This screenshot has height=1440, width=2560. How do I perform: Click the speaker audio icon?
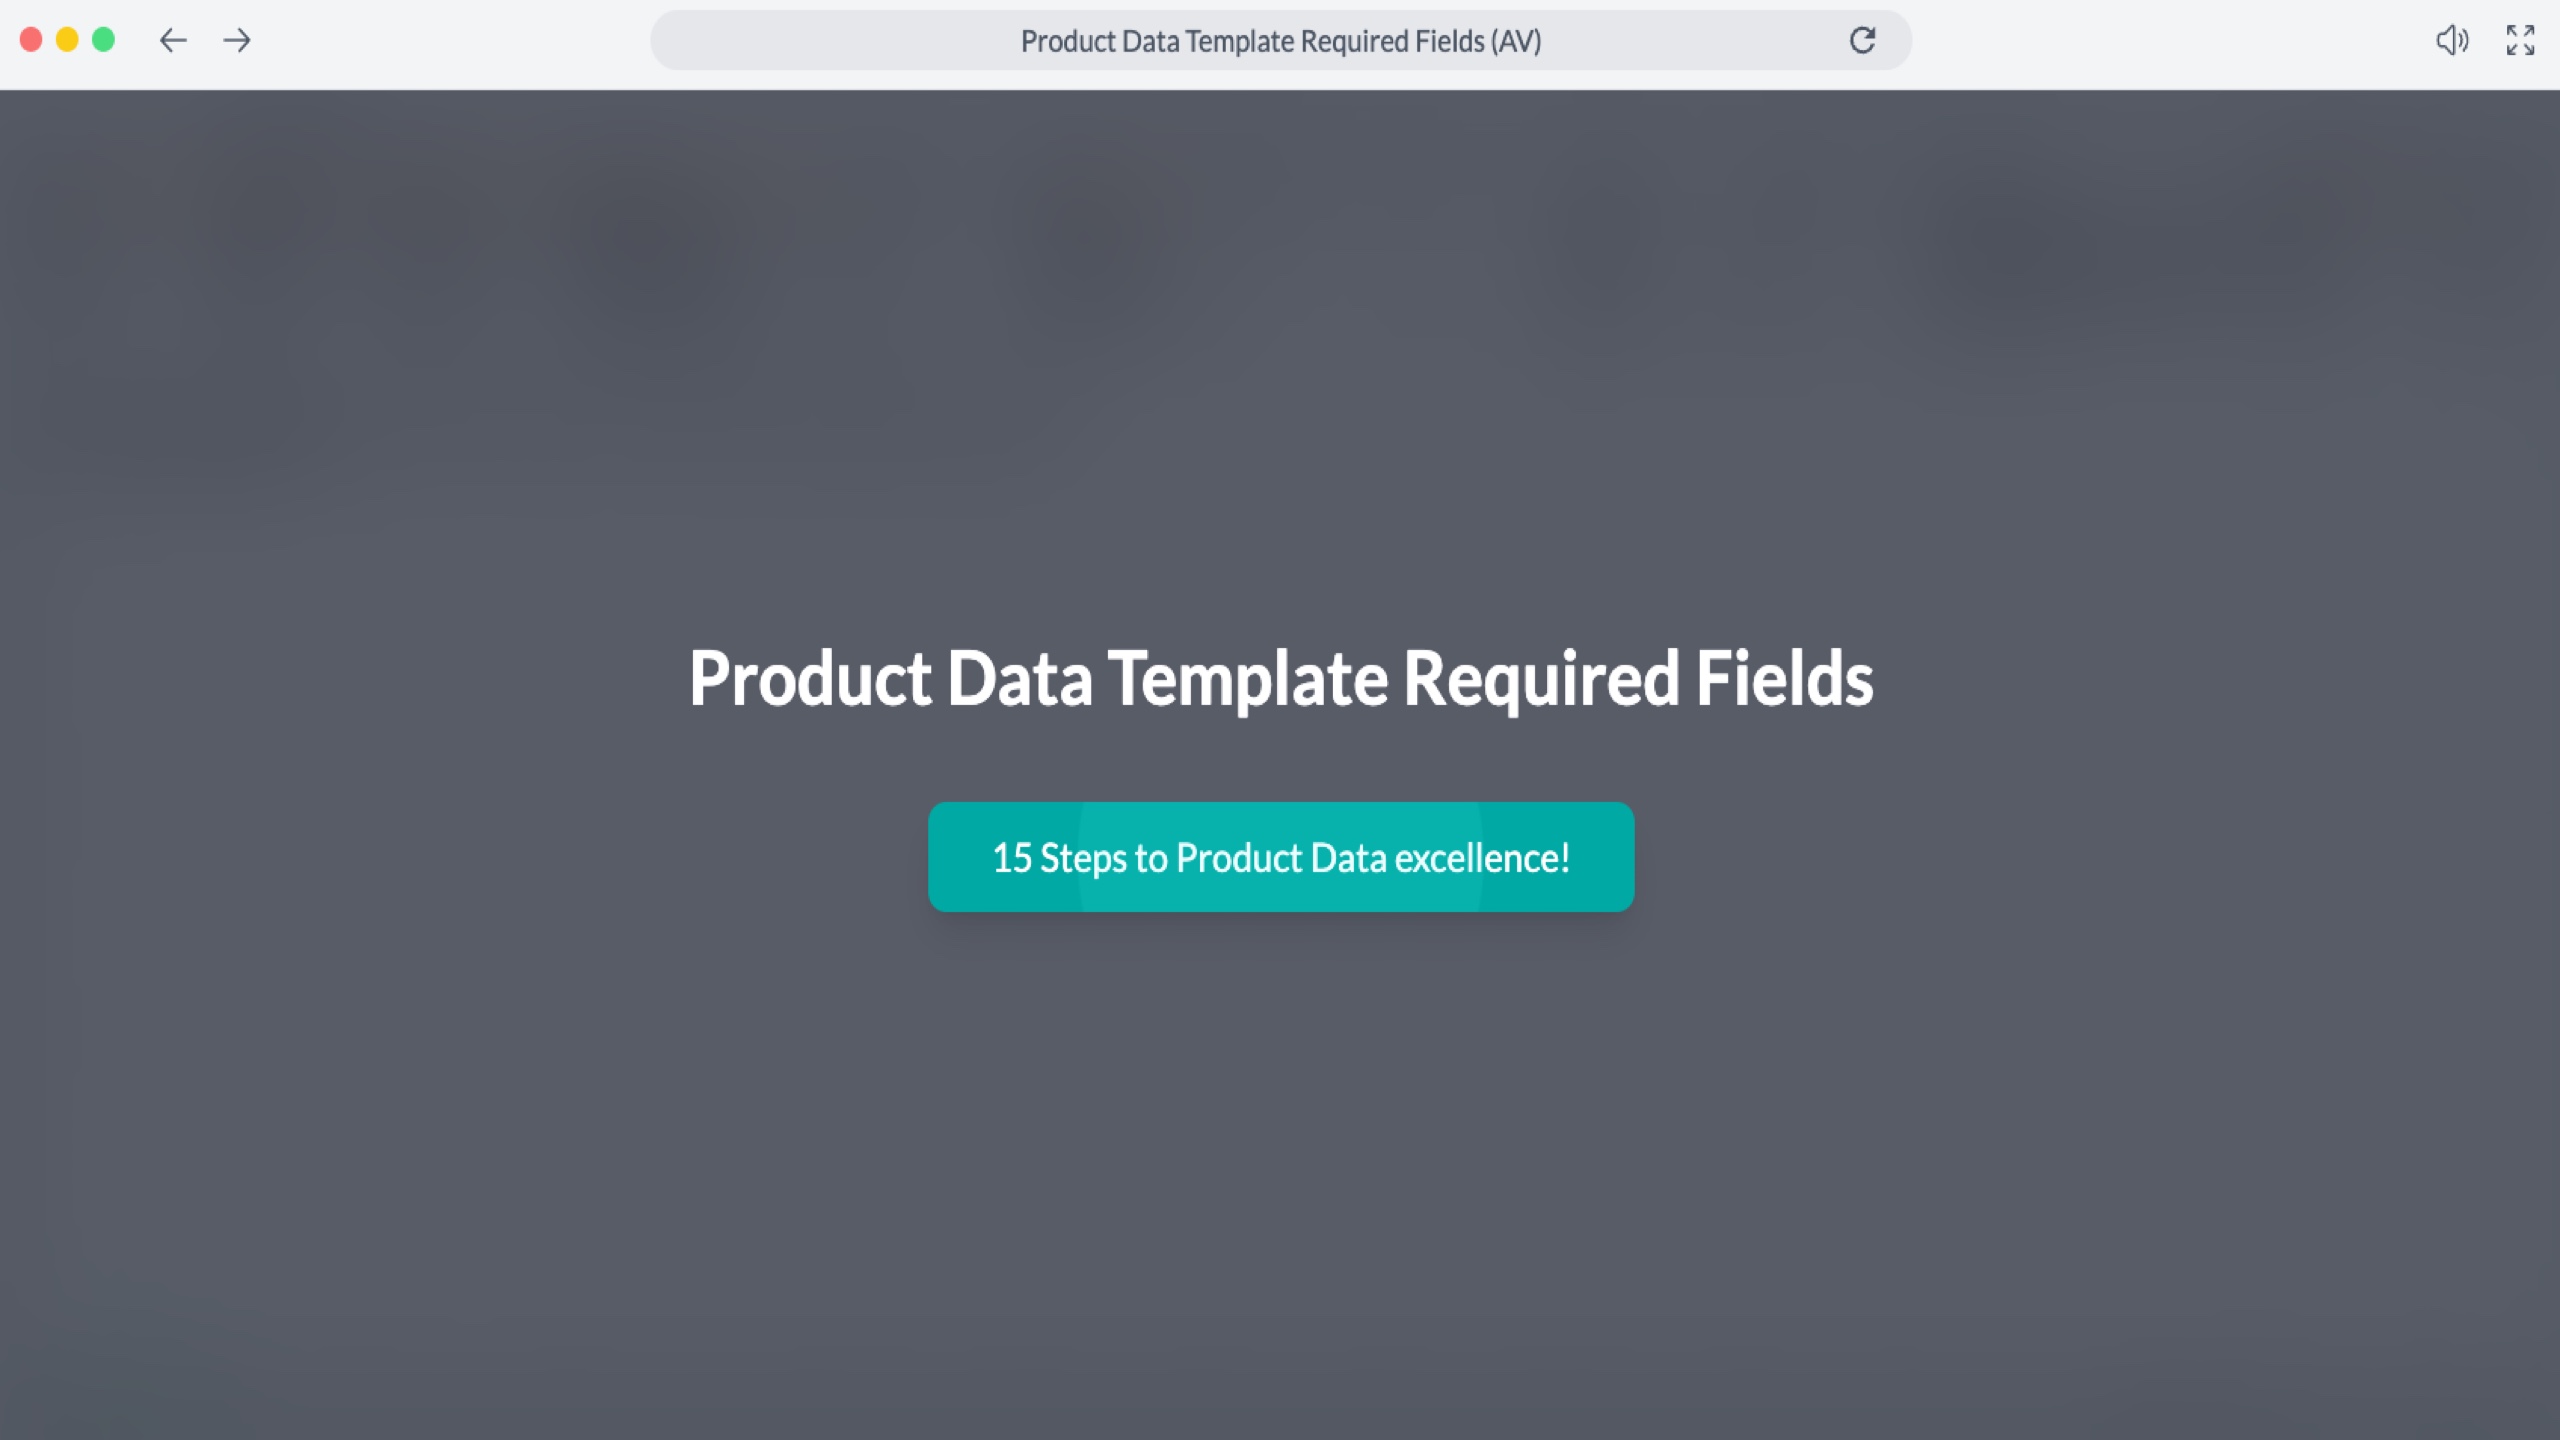click(x=2452, y=41)
